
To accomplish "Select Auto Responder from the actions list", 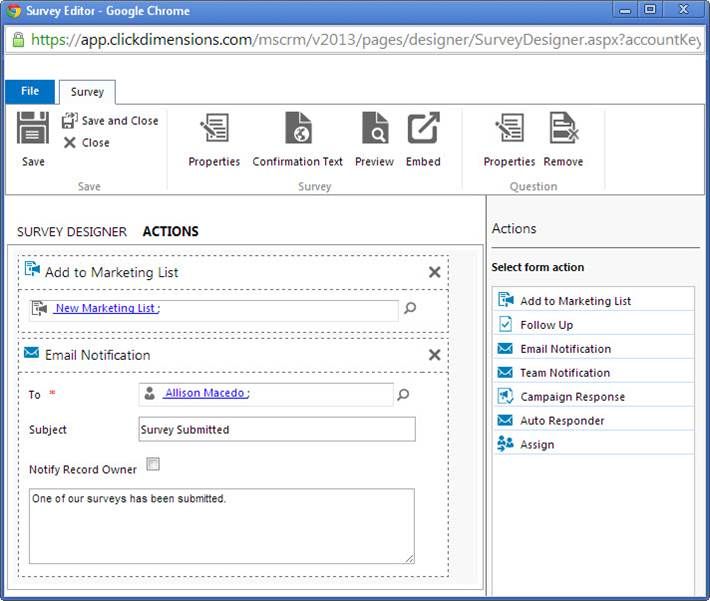I will (561, 421).
